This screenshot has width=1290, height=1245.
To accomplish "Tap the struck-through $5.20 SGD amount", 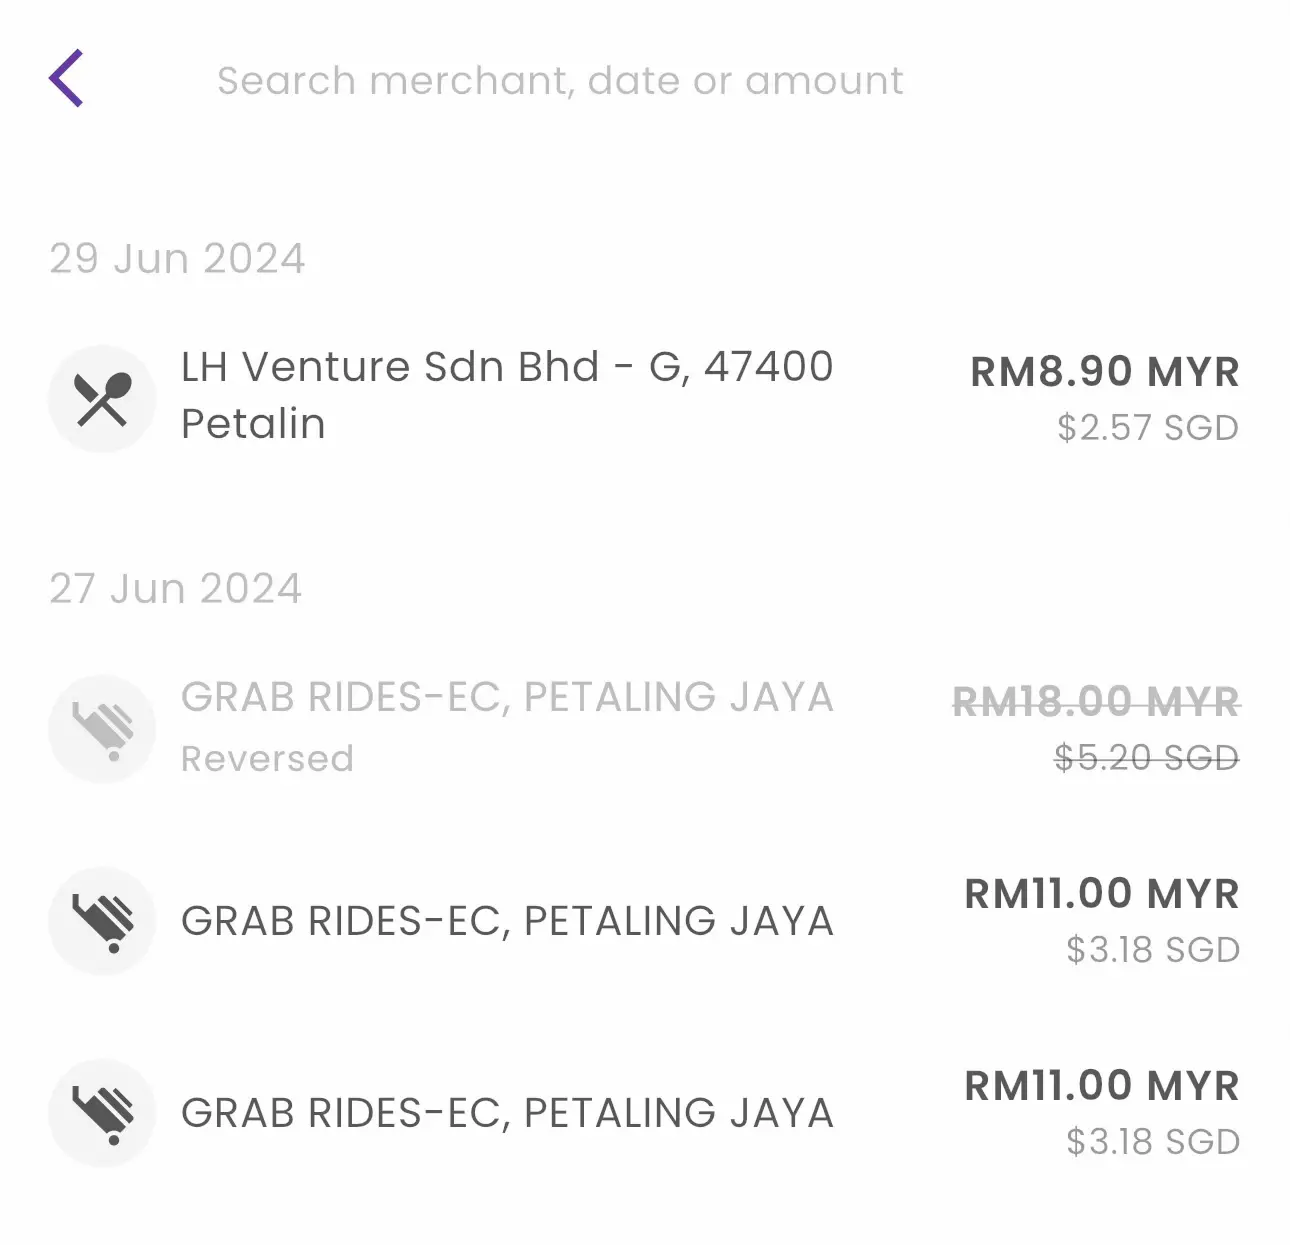I will pos(1147,758).
